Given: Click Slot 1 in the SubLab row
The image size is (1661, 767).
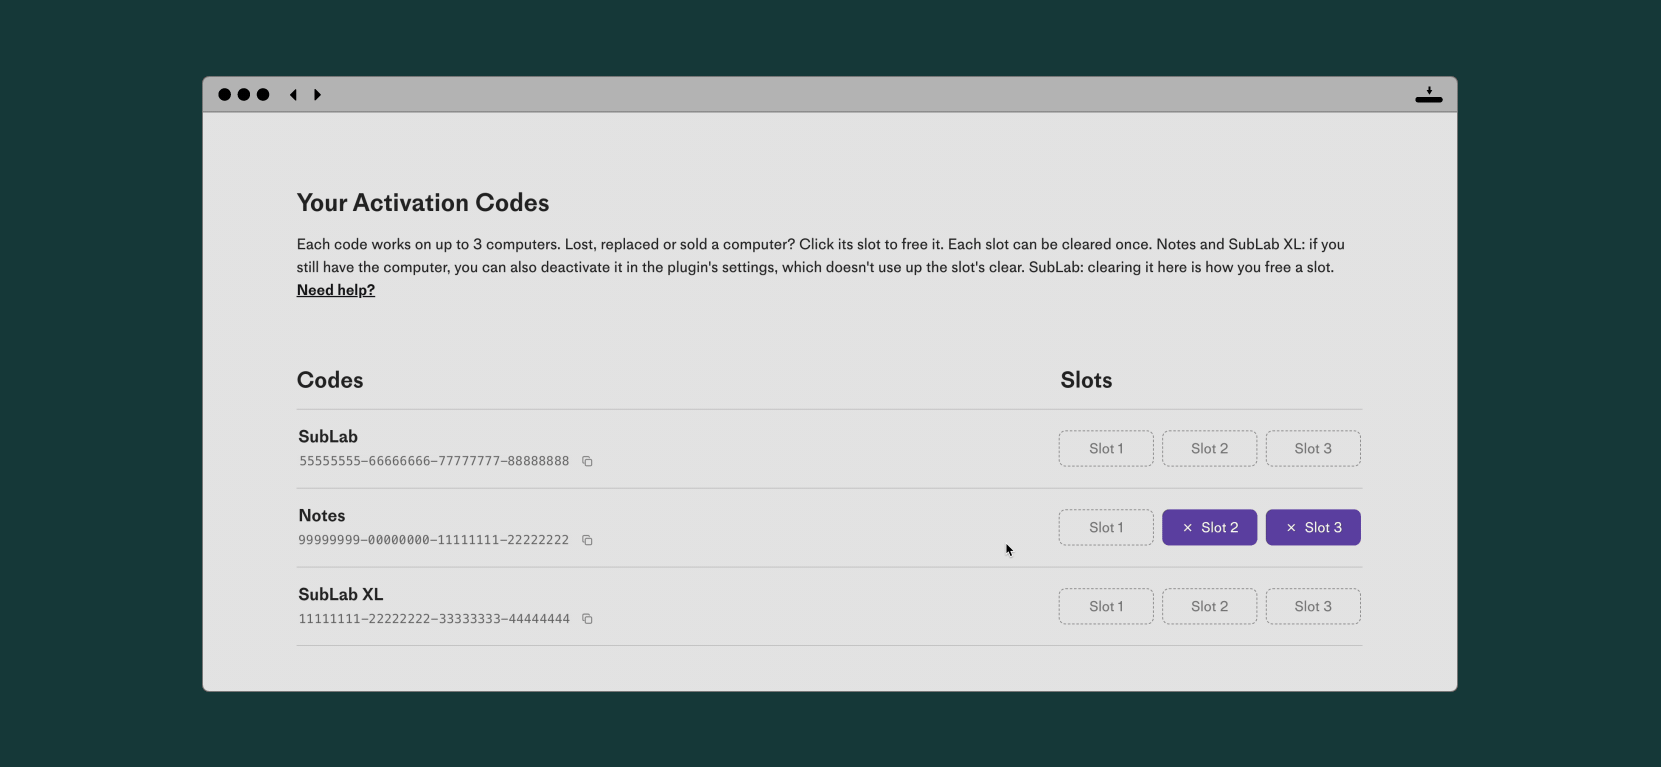Looking at the screenshot, I should tap(1106, 449).
